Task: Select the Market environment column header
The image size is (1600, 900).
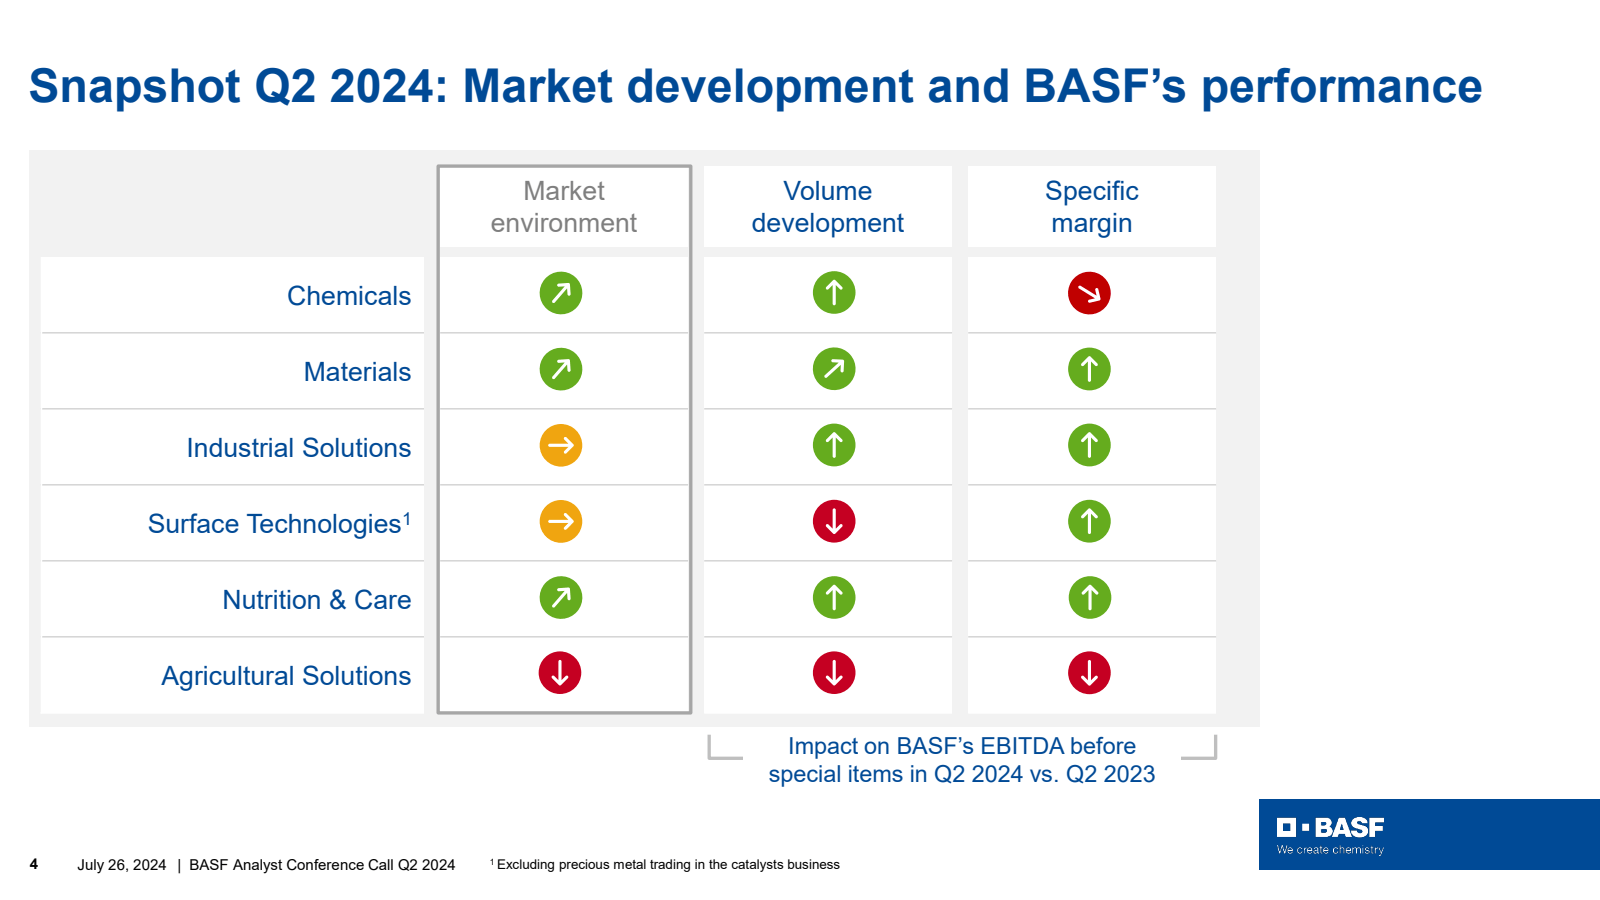Action: (564, 207)
